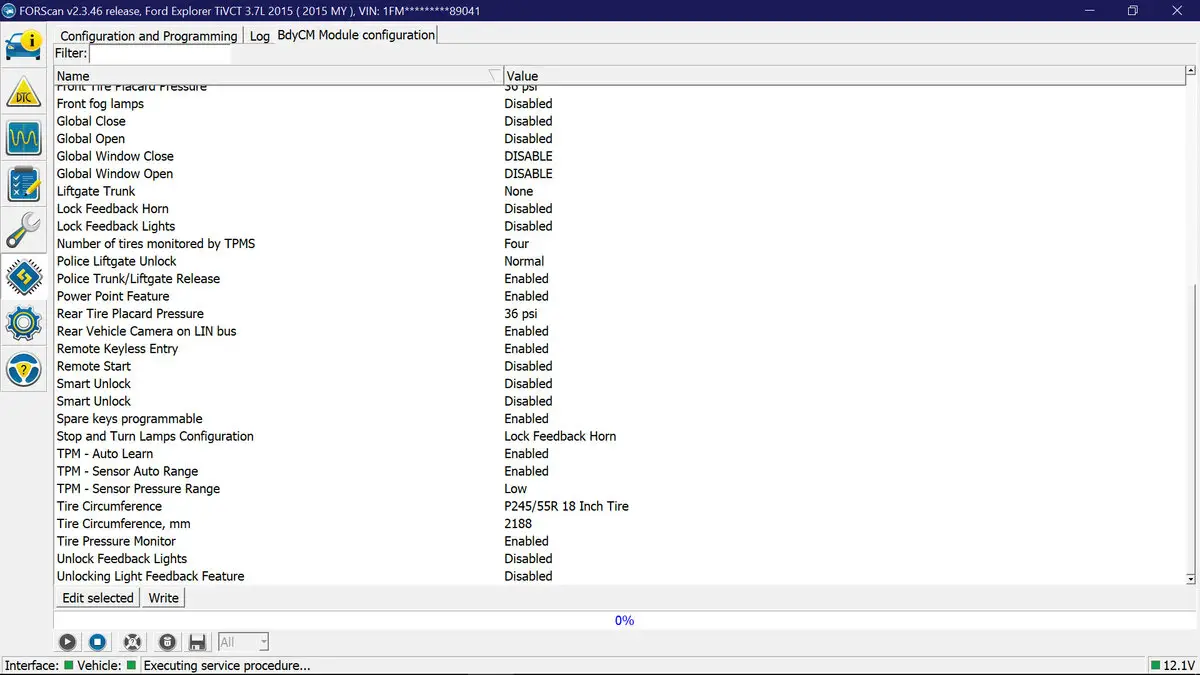The width and height of the screenshot is (1200, 675).
Task: Open the tests checklist section icon
Action: (x=24, y=184)
